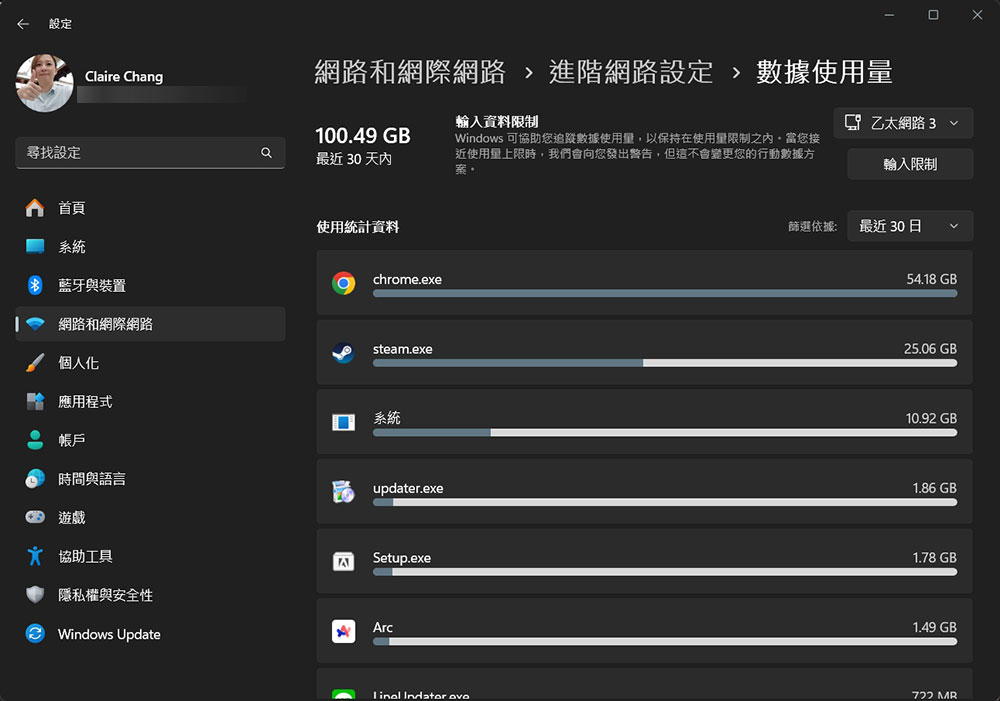1000x701 pixels.
Task: Select the 系統 monitor icon in sidebar
Action: tap(35, 246)
